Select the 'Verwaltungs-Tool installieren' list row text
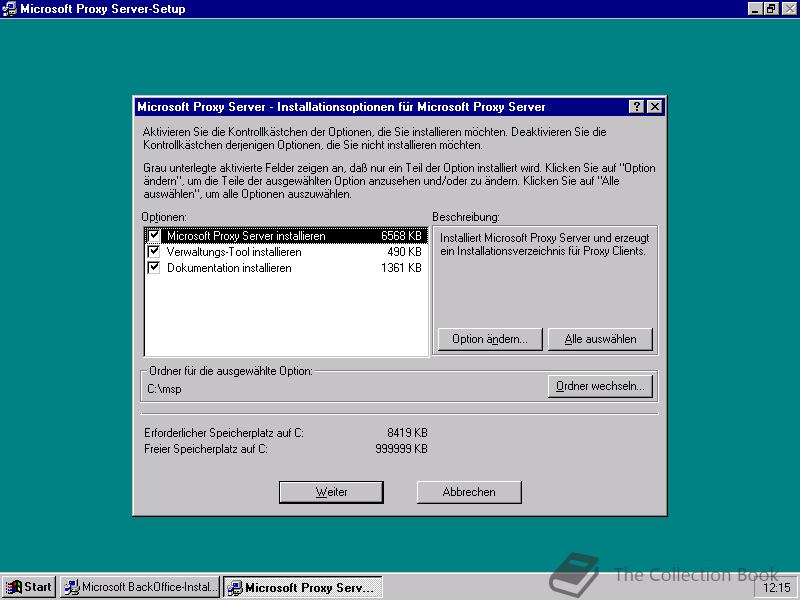The height and width of the screenshot is (600, 800). (x=234, y=252)
